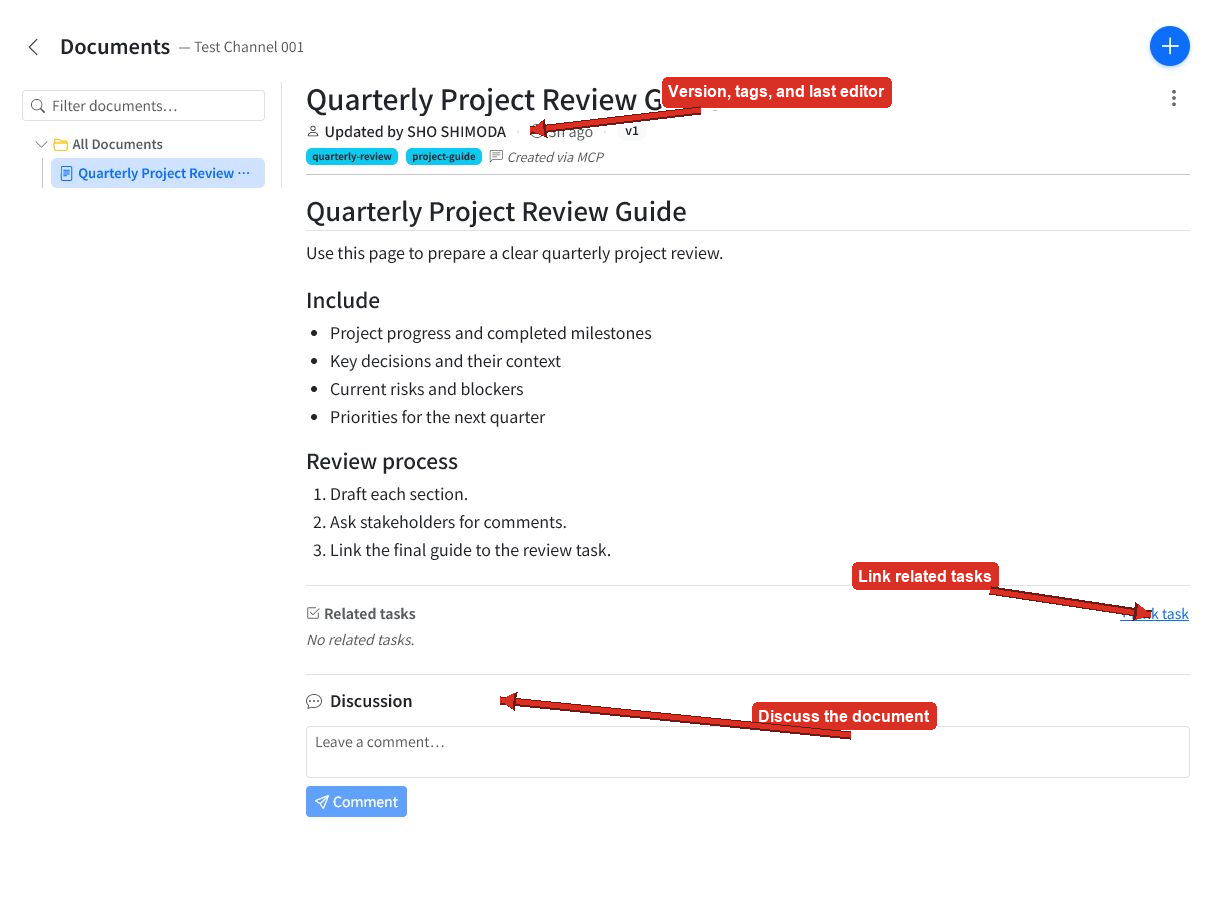
Task: Click the checkbox icon beside Related tasks
Action: point(313,613)
